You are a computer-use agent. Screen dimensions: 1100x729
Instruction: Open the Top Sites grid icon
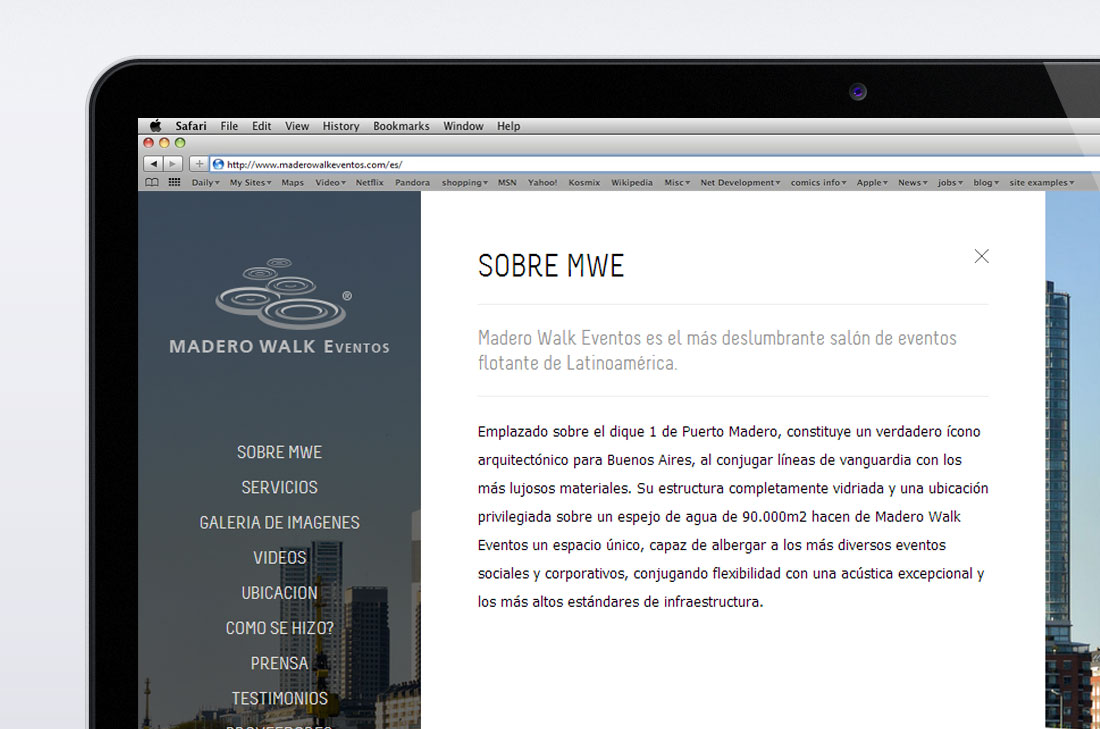tap(174, 183)
